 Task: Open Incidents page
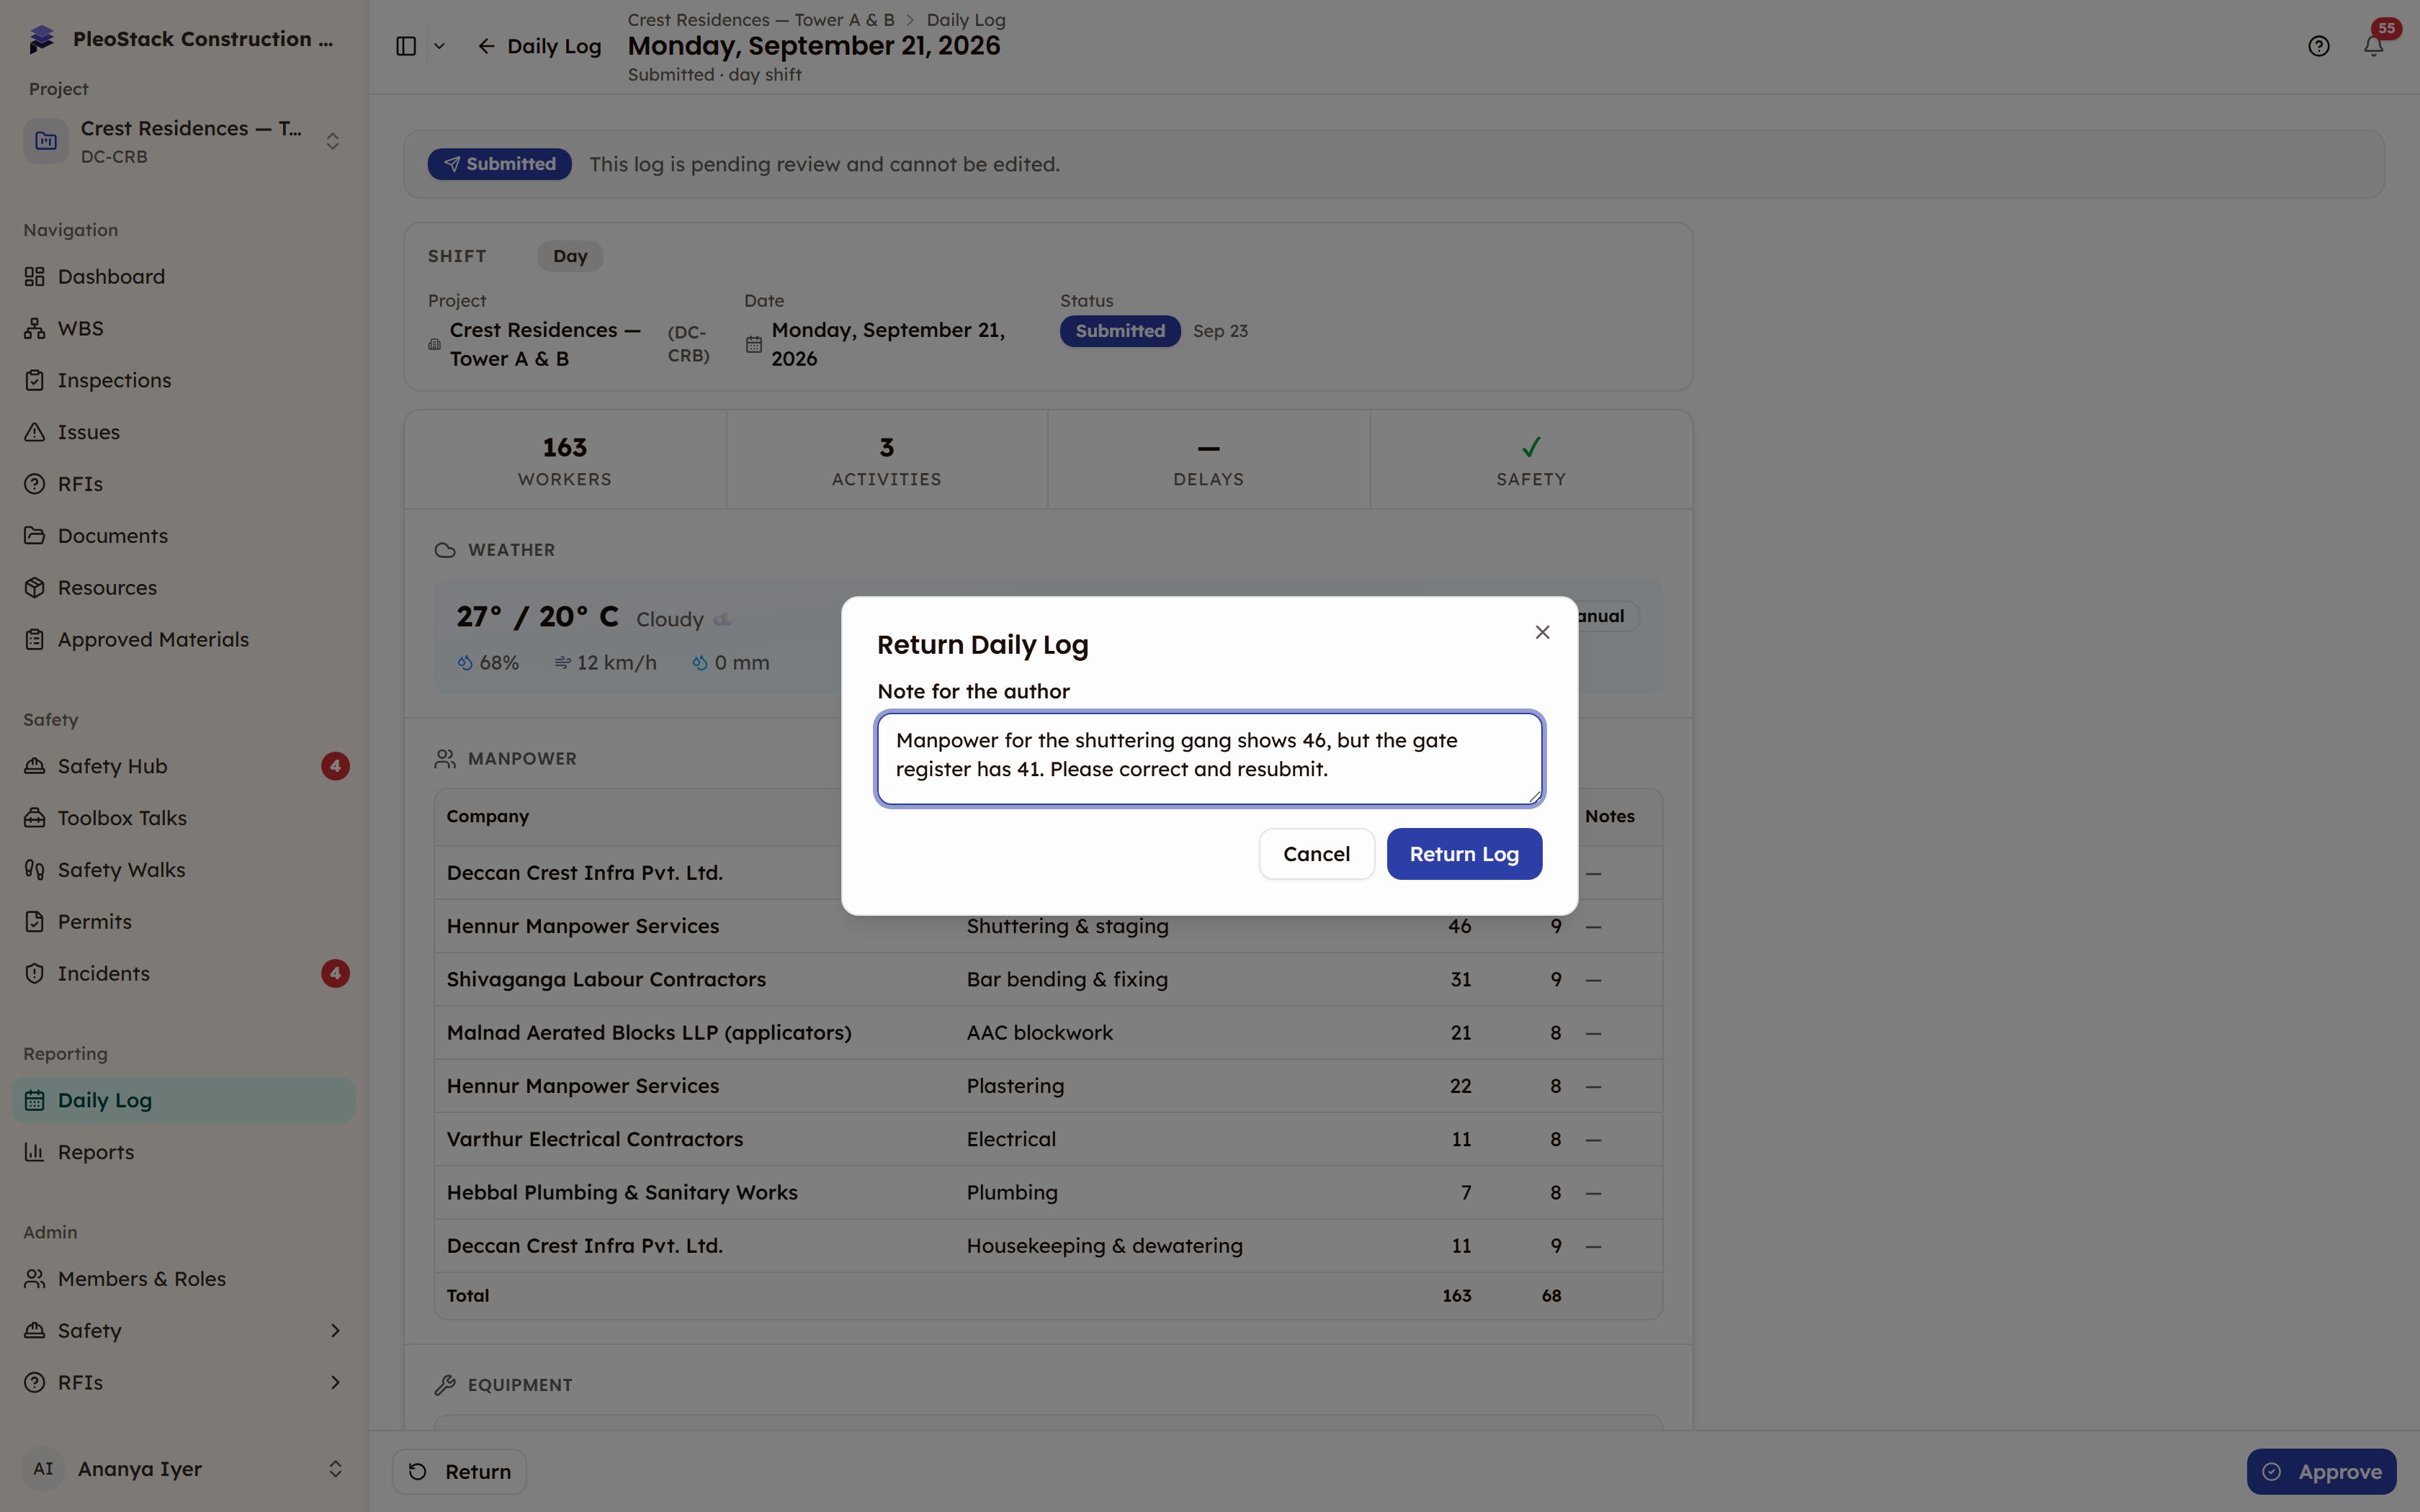coord(184,973)
